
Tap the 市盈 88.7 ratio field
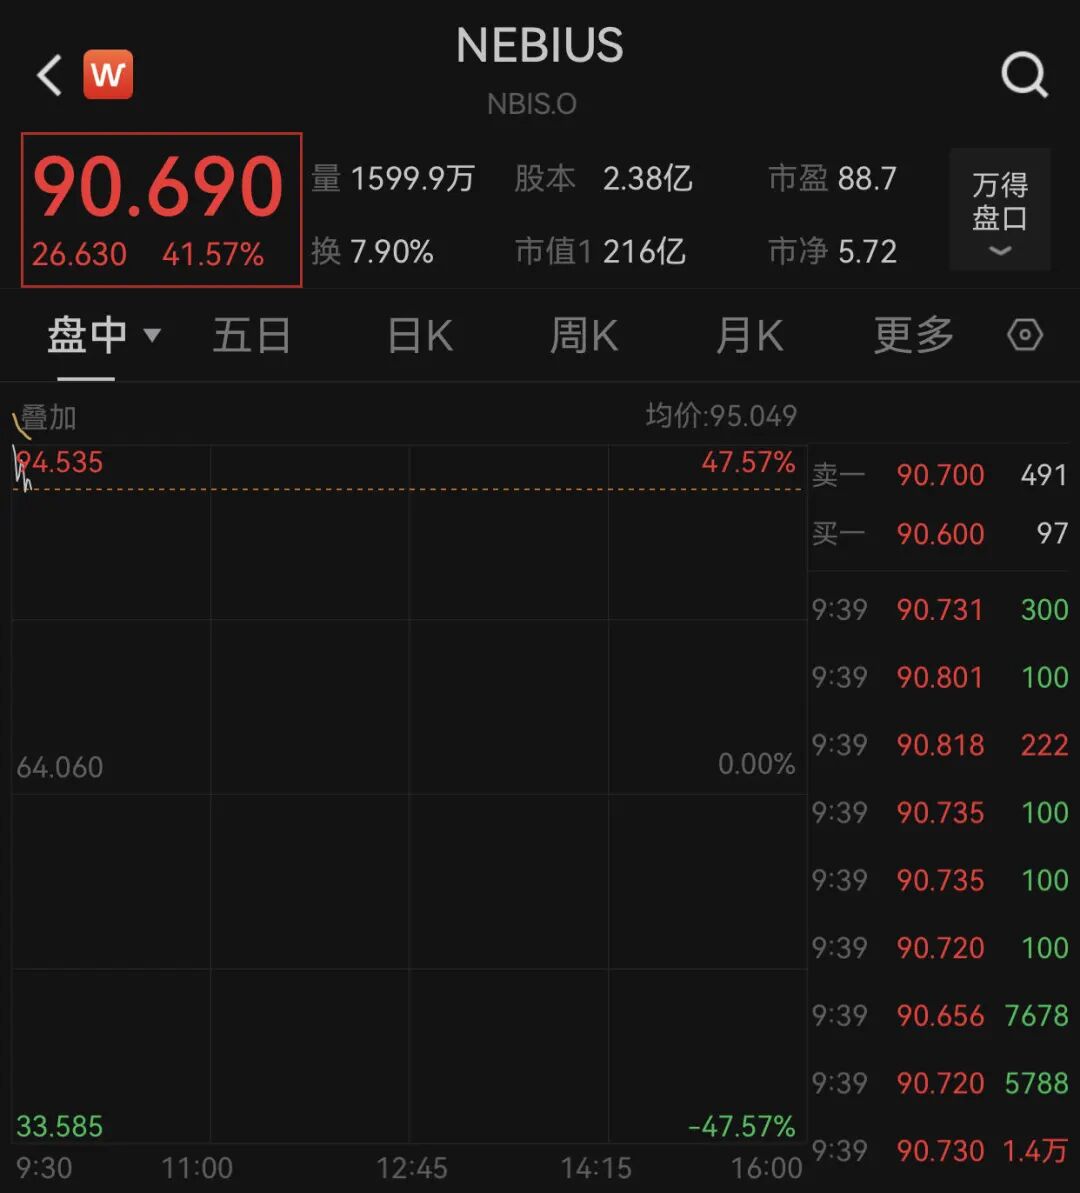832,179
